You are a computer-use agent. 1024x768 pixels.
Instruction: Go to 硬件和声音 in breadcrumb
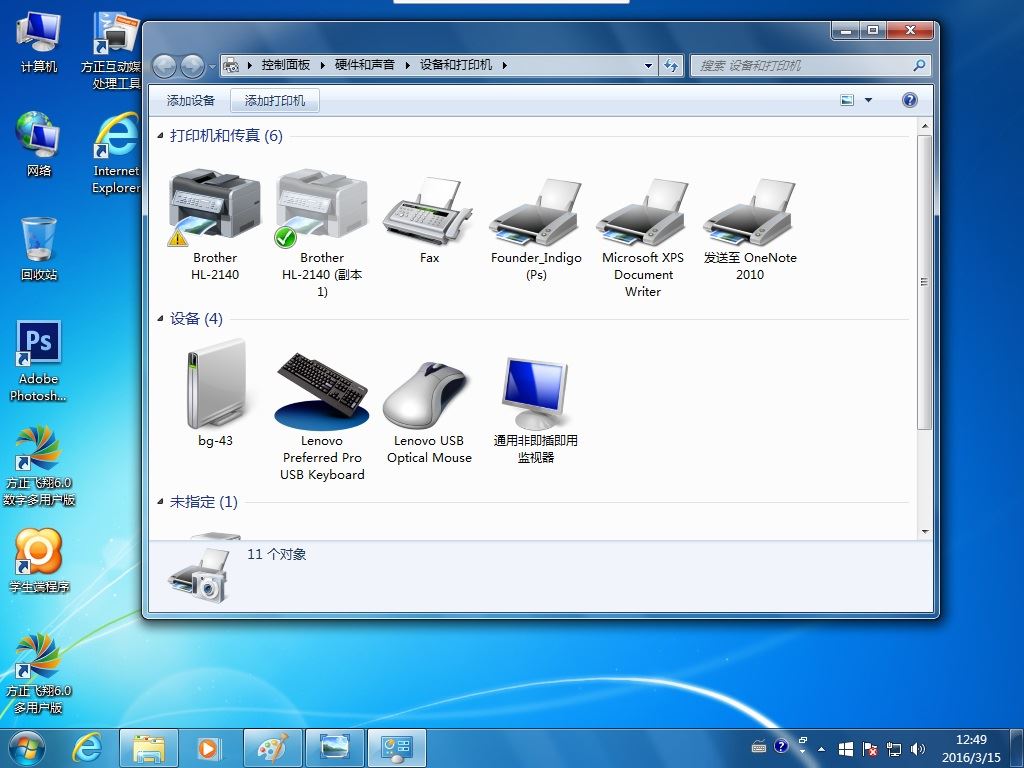[x=365, y=65]
